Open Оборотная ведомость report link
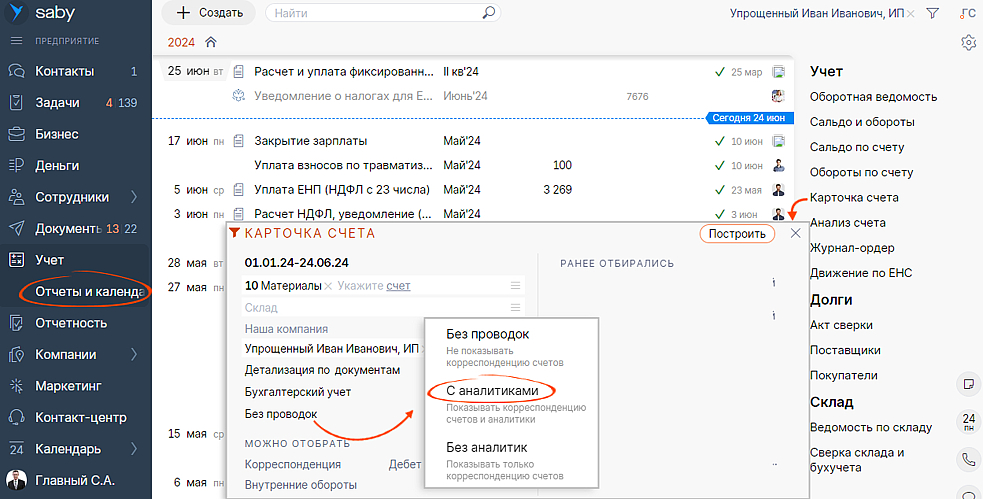The height and width of the screenshot is (499, 983). click(873, 97)
